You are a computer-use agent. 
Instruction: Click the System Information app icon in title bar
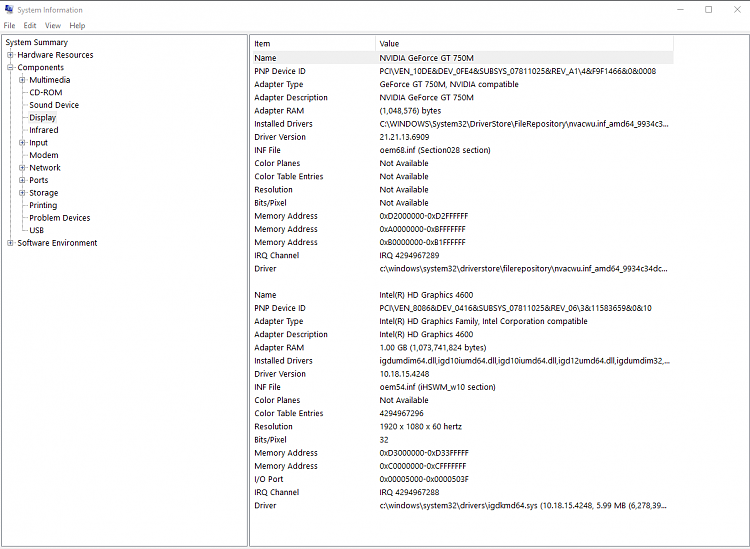[x=9, y=9]
